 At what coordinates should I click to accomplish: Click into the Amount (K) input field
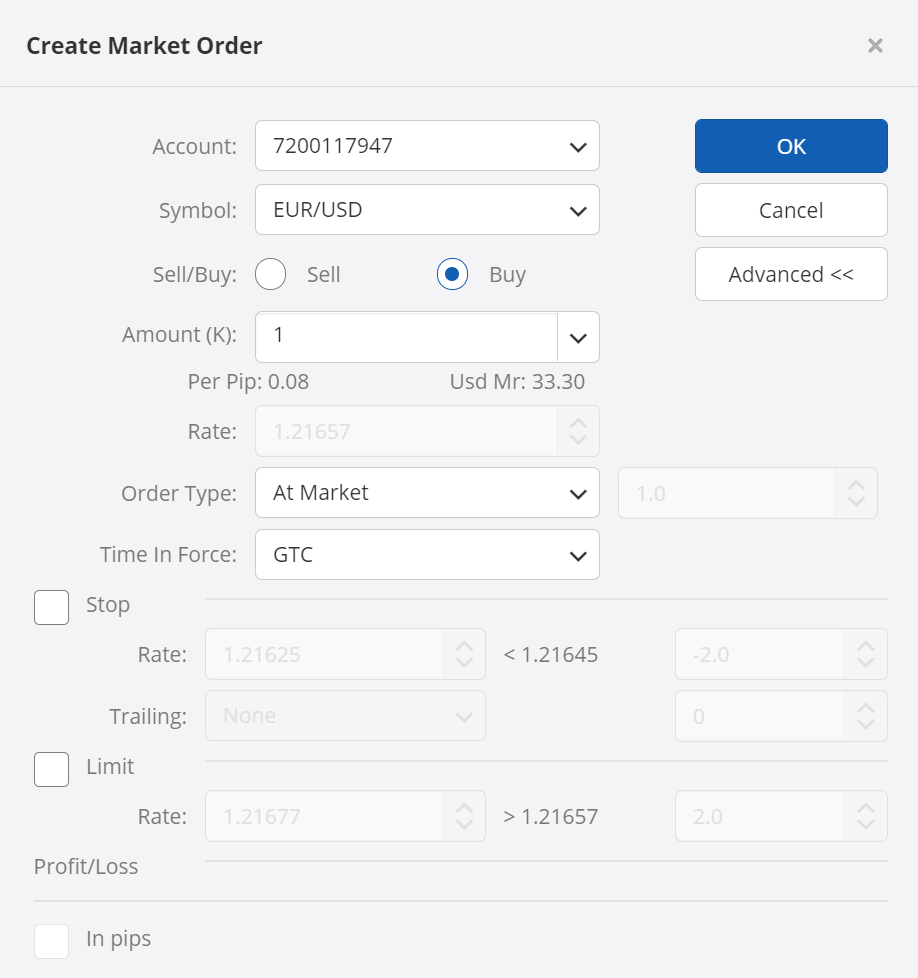tap(406, 336)
